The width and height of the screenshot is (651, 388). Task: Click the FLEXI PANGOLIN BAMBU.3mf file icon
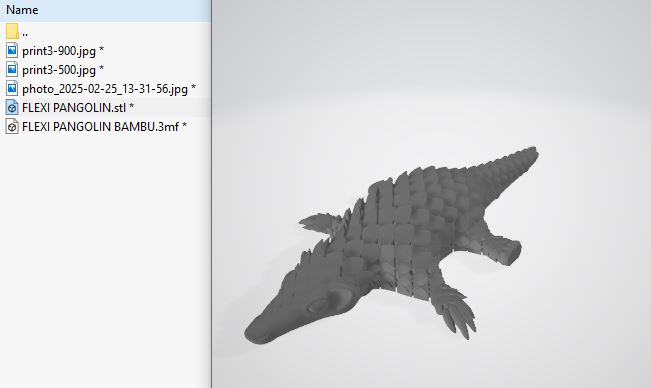(x=12, y=127)
